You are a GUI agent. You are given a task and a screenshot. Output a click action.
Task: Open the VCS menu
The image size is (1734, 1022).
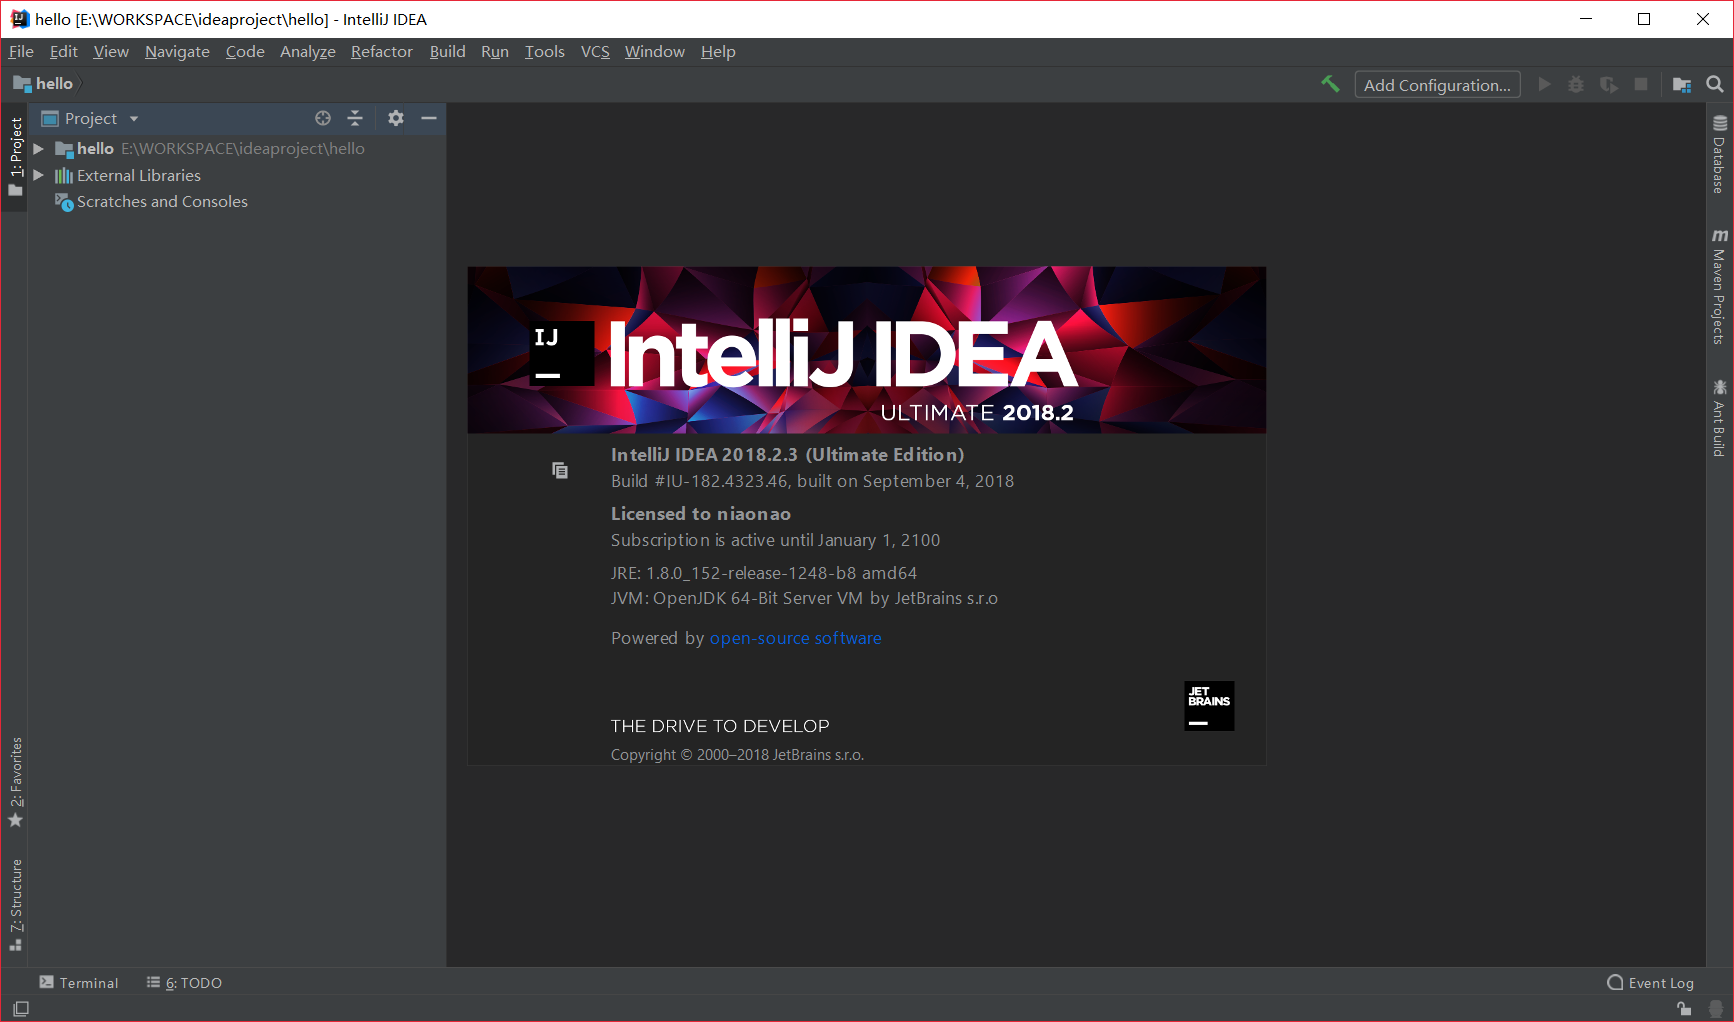point(595,52)
